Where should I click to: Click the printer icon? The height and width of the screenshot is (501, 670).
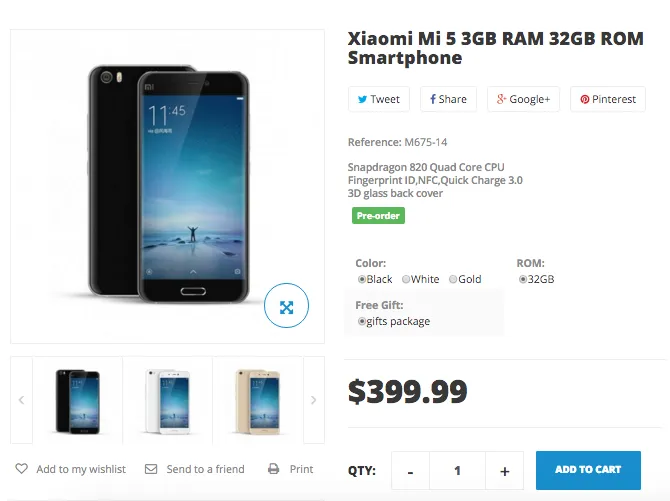click(x=274, y=469)
